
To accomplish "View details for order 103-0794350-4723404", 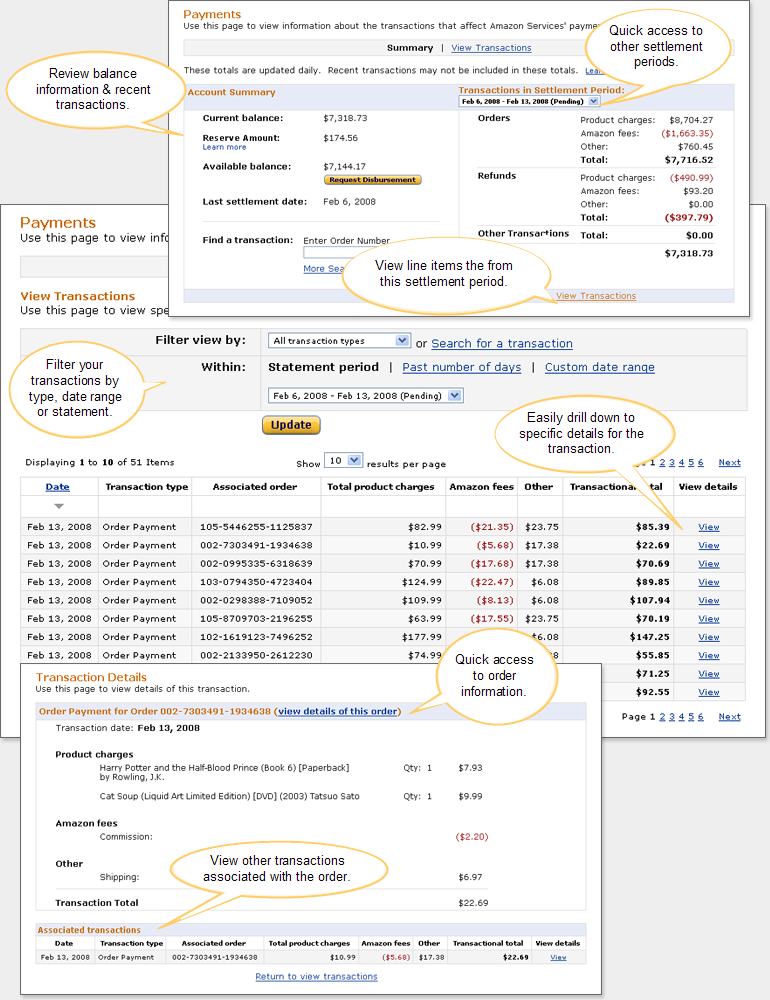I will (x=709, y=582).
